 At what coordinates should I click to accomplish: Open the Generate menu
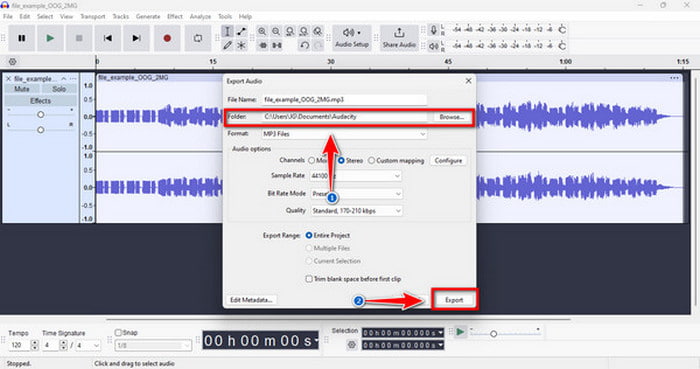(148, 17)
